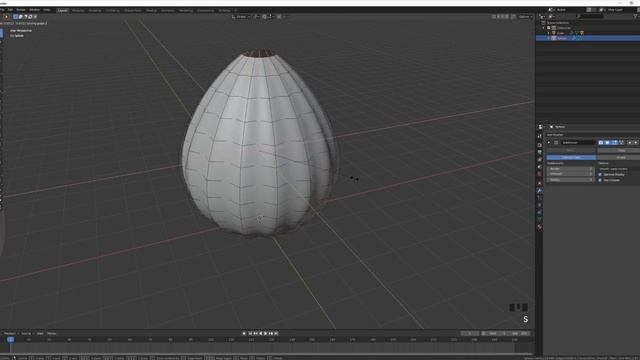Edit the Subdivision modifier name field

[x=578, y=142]
